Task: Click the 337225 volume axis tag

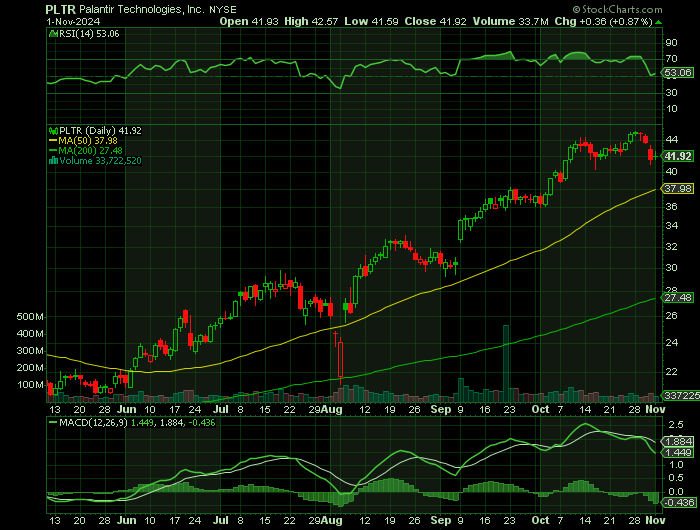Action: (x=678, y=396)
